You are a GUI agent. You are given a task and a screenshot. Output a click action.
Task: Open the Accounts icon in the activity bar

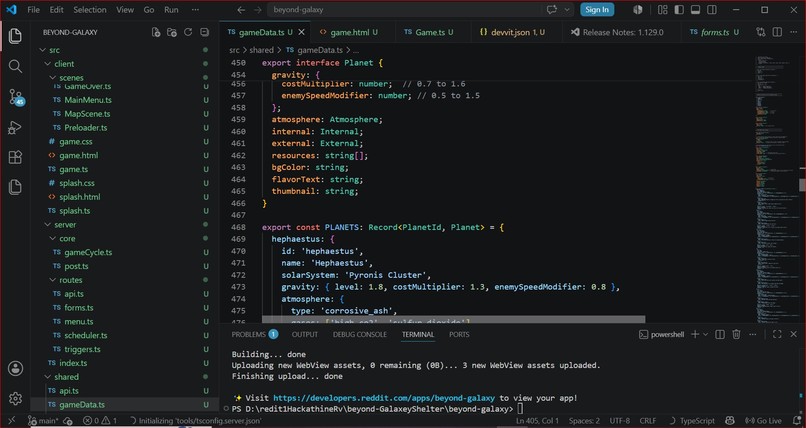tap(15, 368)
